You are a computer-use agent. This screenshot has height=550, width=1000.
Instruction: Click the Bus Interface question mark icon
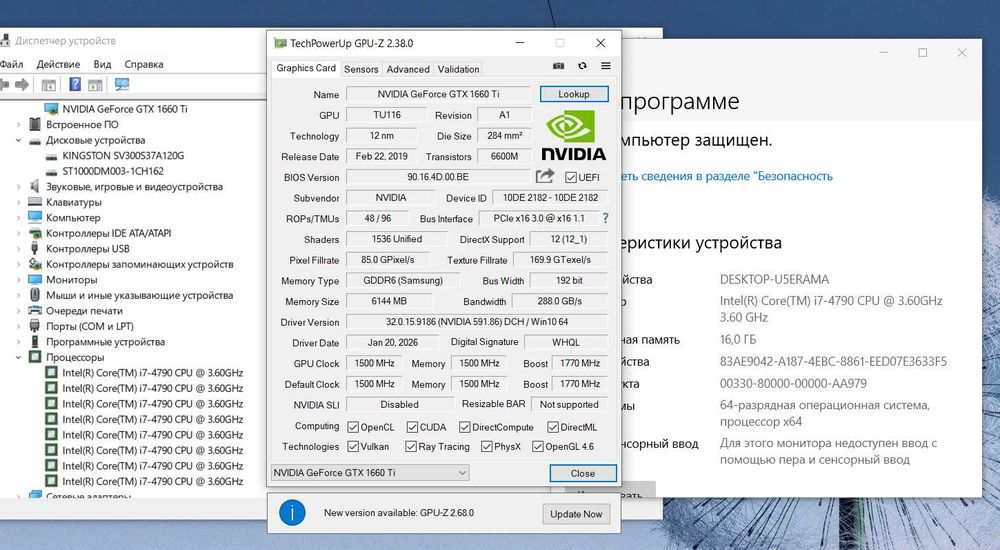[x=605, y=218]
